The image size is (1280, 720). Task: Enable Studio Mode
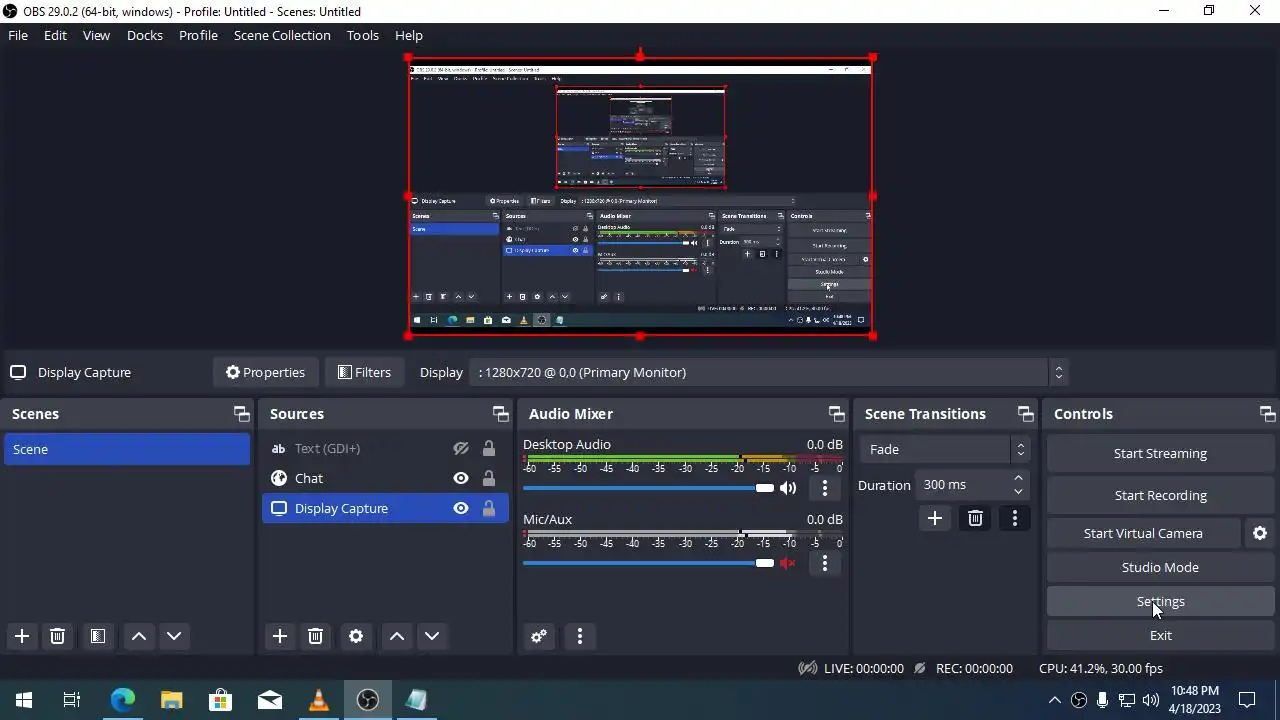[x=1160, y=567]
